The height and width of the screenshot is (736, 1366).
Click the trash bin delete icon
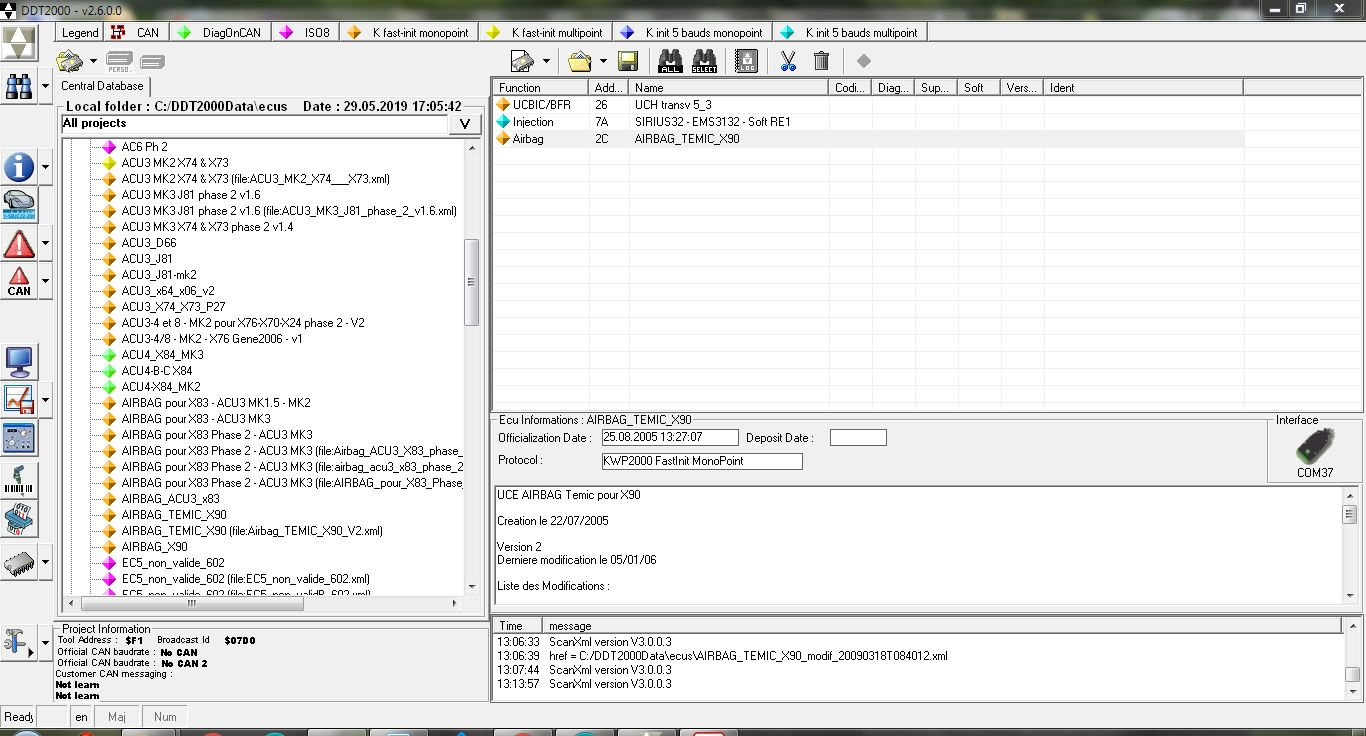coord(821,62)
